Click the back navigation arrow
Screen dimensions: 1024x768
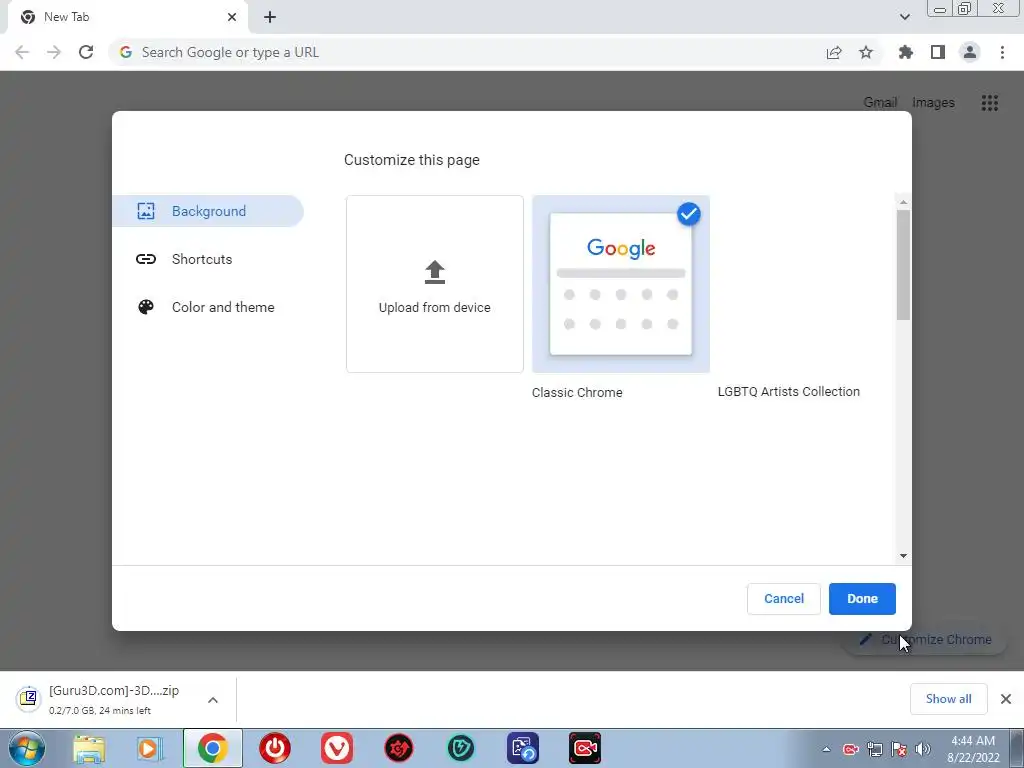22,52
